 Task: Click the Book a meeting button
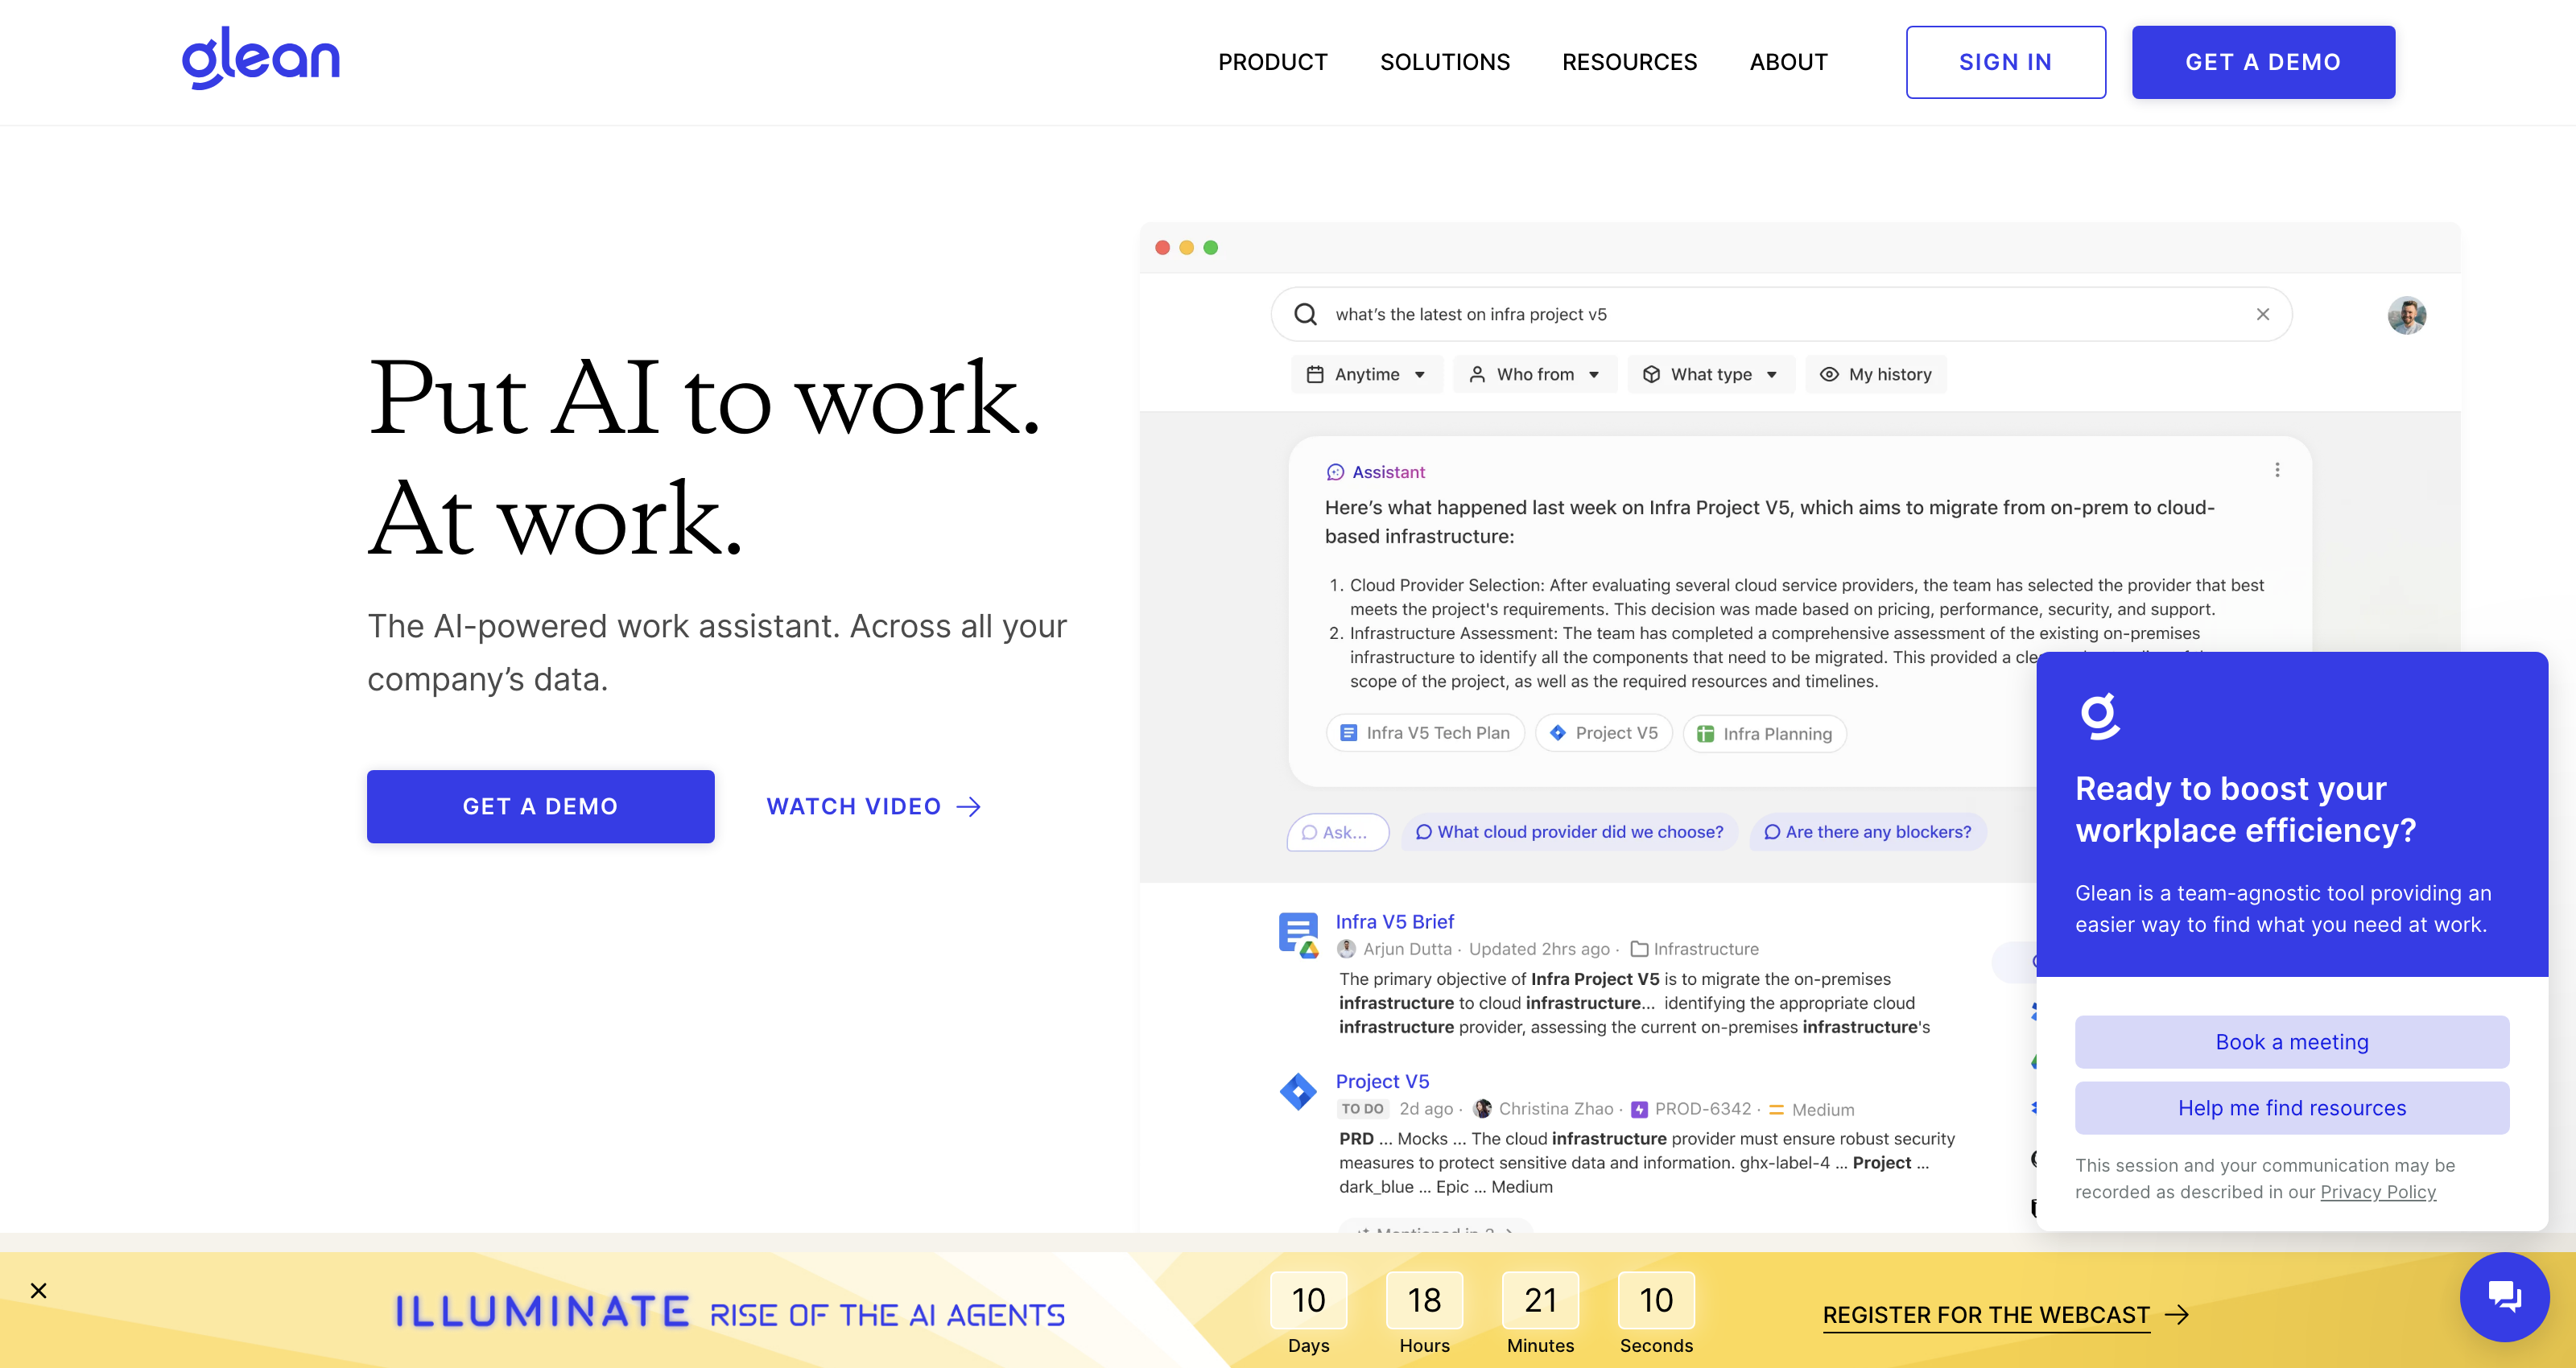2291,1042
